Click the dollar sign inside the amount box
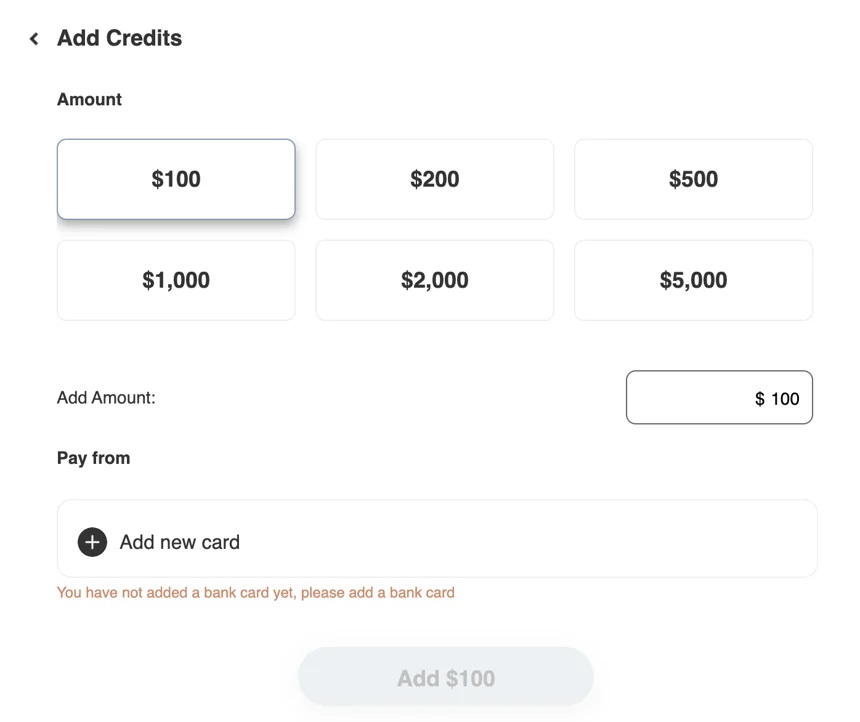Screen dimensions: 860x722 [x=760, y=399]
